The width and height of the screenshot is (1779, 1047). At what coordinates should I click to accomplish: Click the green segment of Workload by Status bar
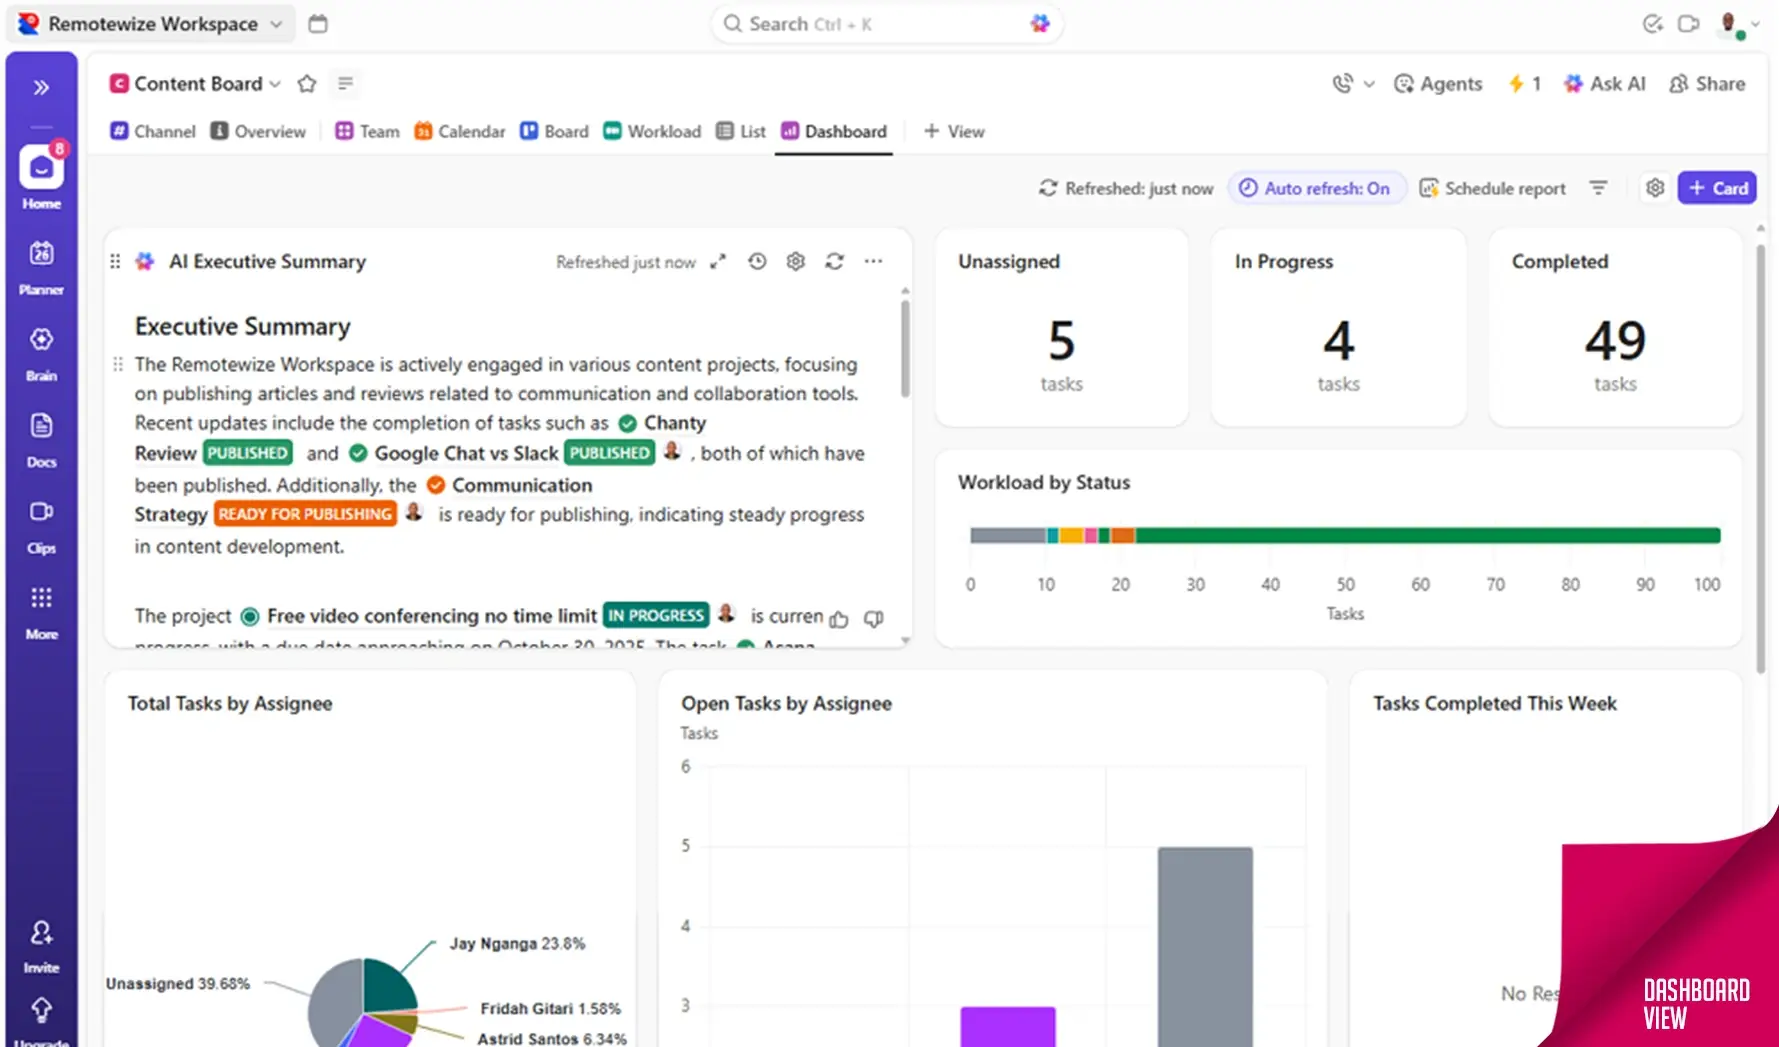1426,536
